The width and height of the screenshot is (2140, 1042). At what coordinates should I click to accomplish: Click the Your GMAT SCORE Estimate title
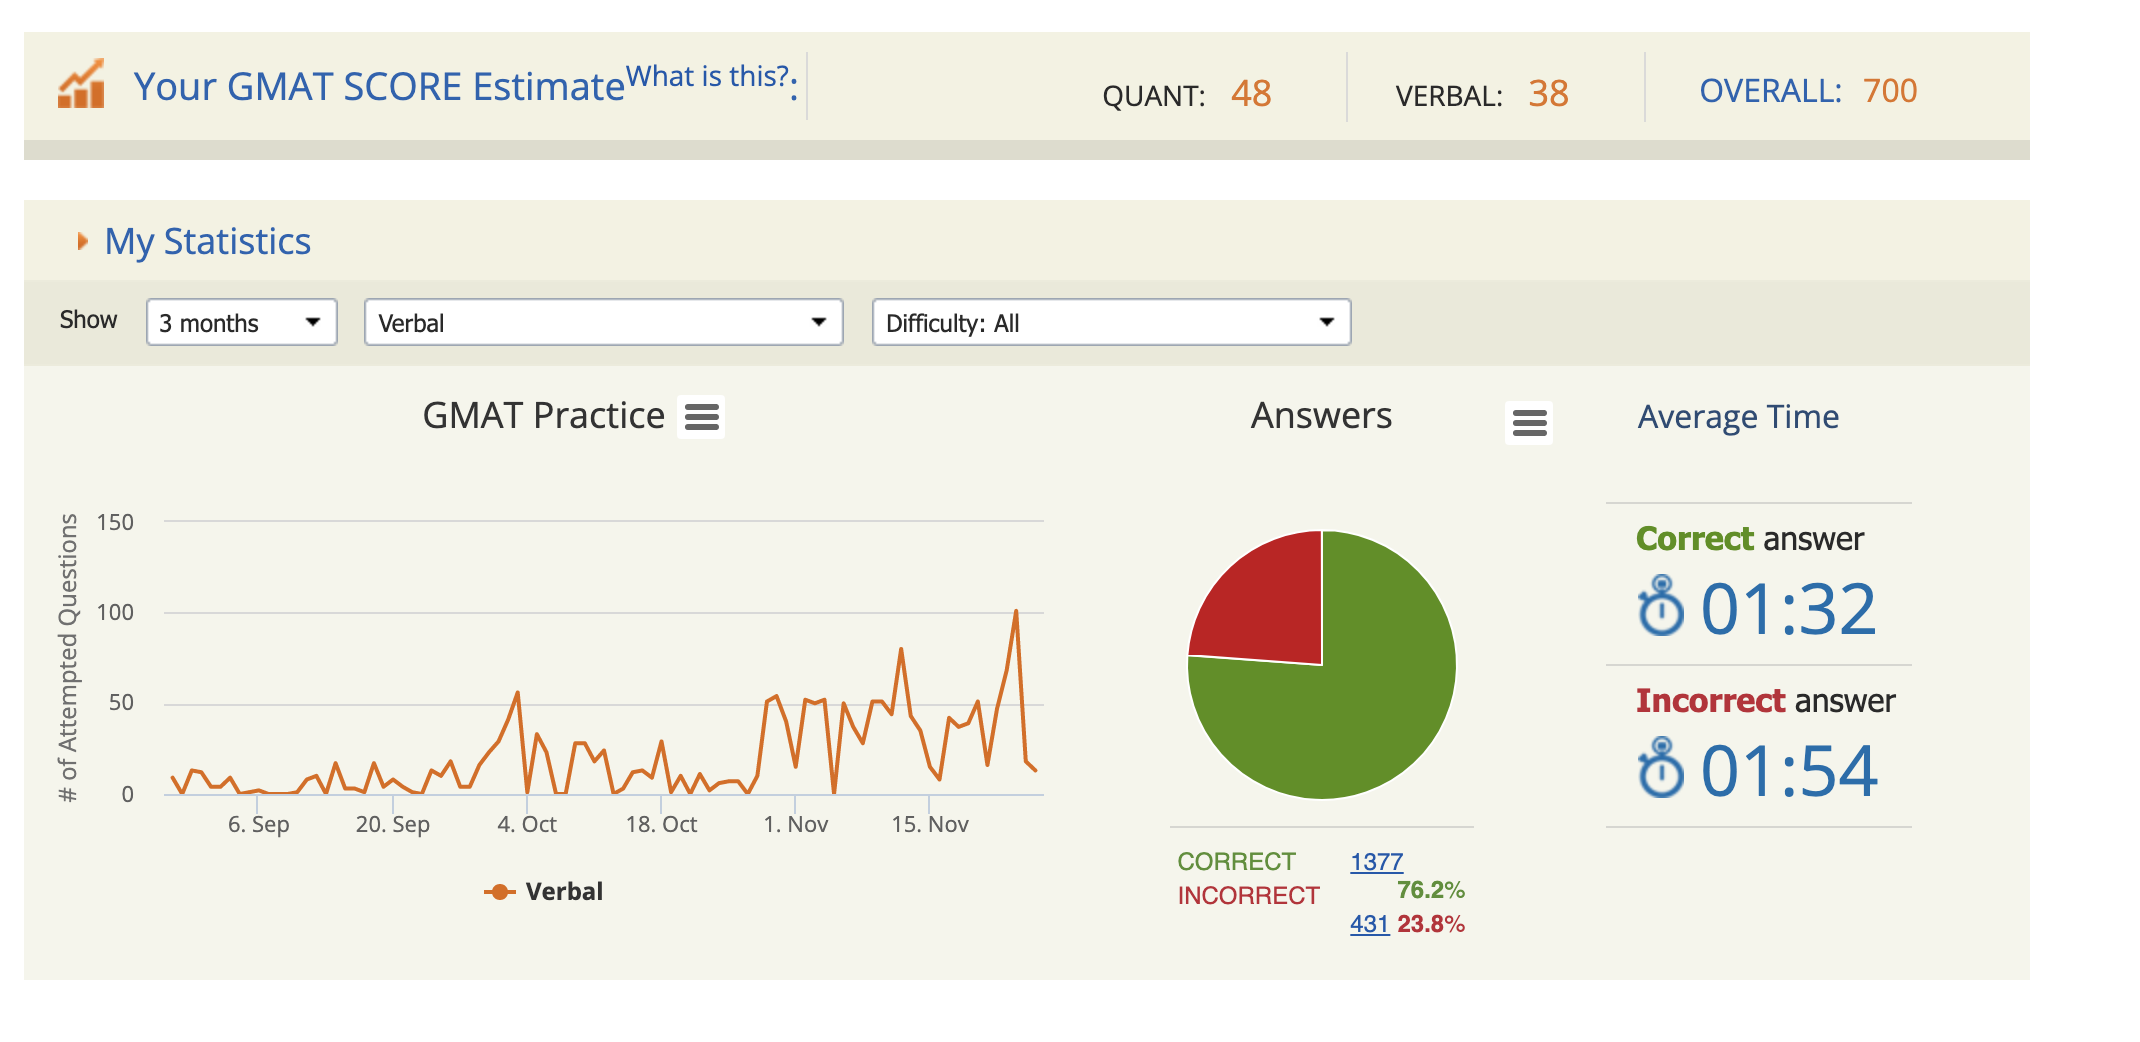click(x=379, y=87)
